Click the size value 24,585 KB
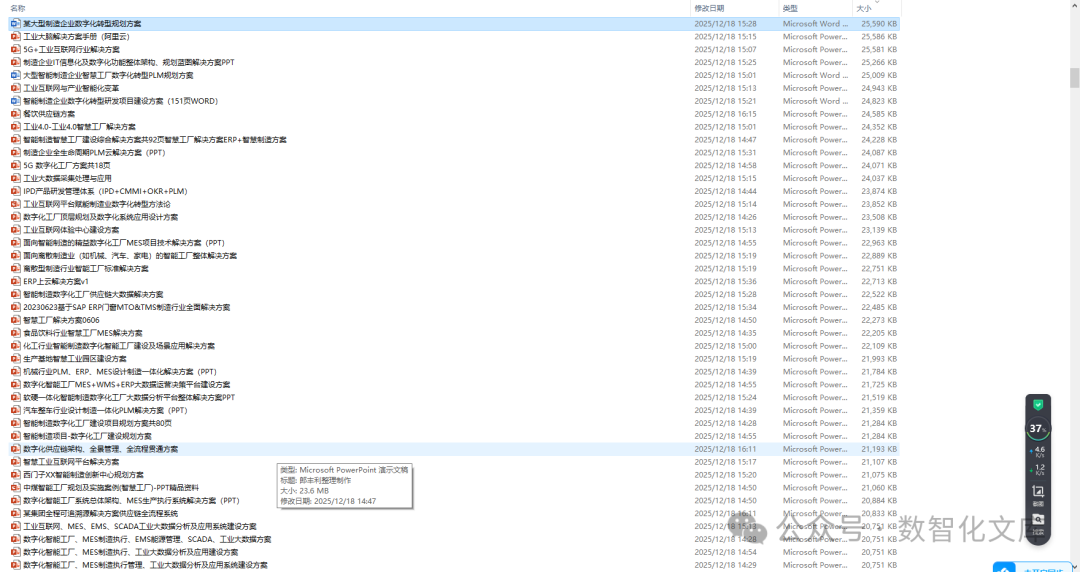This screenshot has height=572, width=1080. point(879,114)
